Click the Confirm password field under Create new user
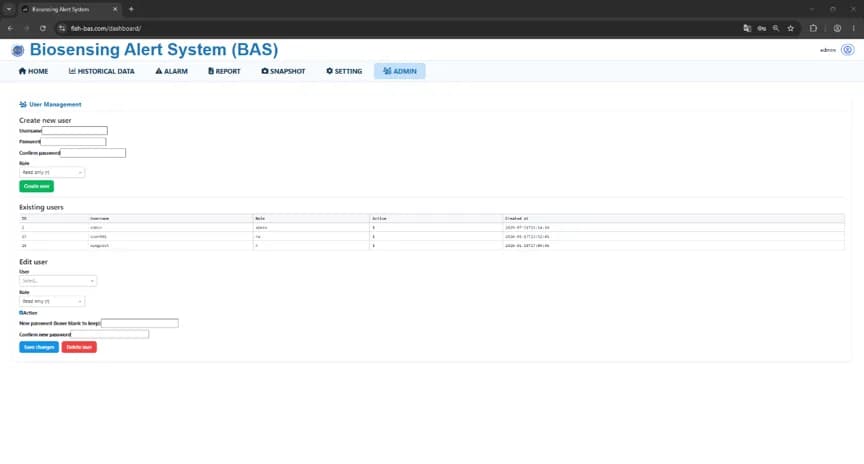Image resolution: width=864 pixels, height=464 pixels. click(93, 153)
